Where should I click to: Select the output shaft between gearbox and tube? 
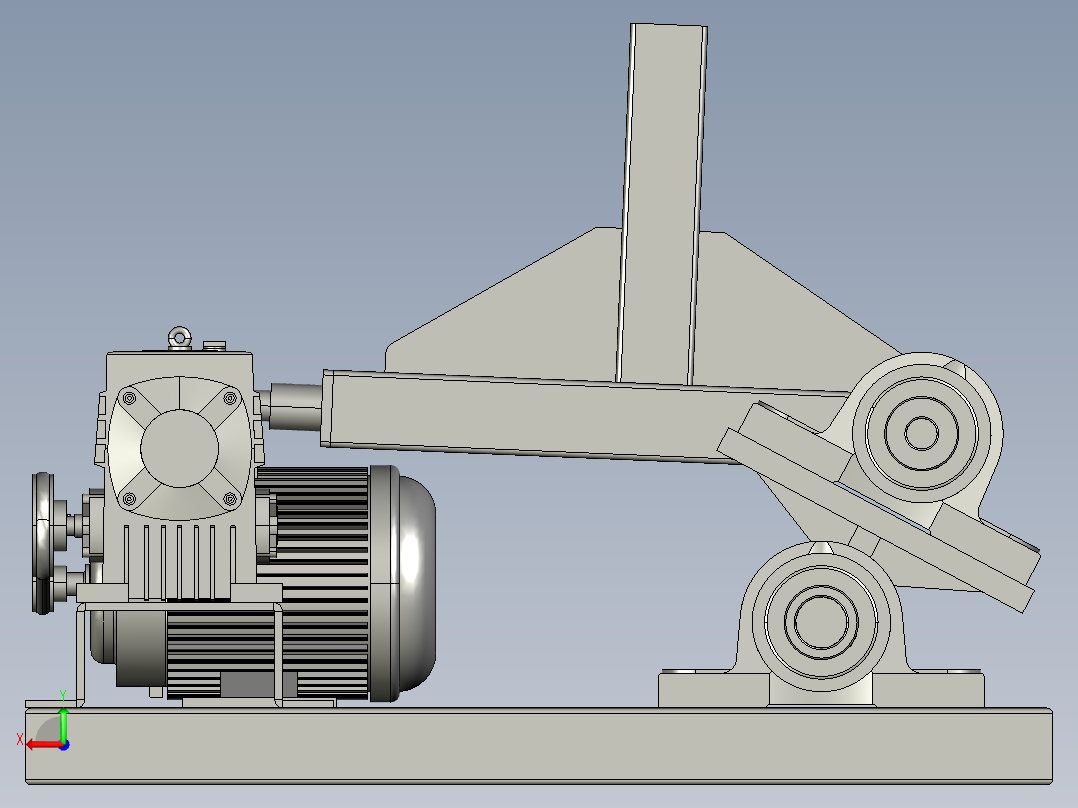tap(294, 407)
